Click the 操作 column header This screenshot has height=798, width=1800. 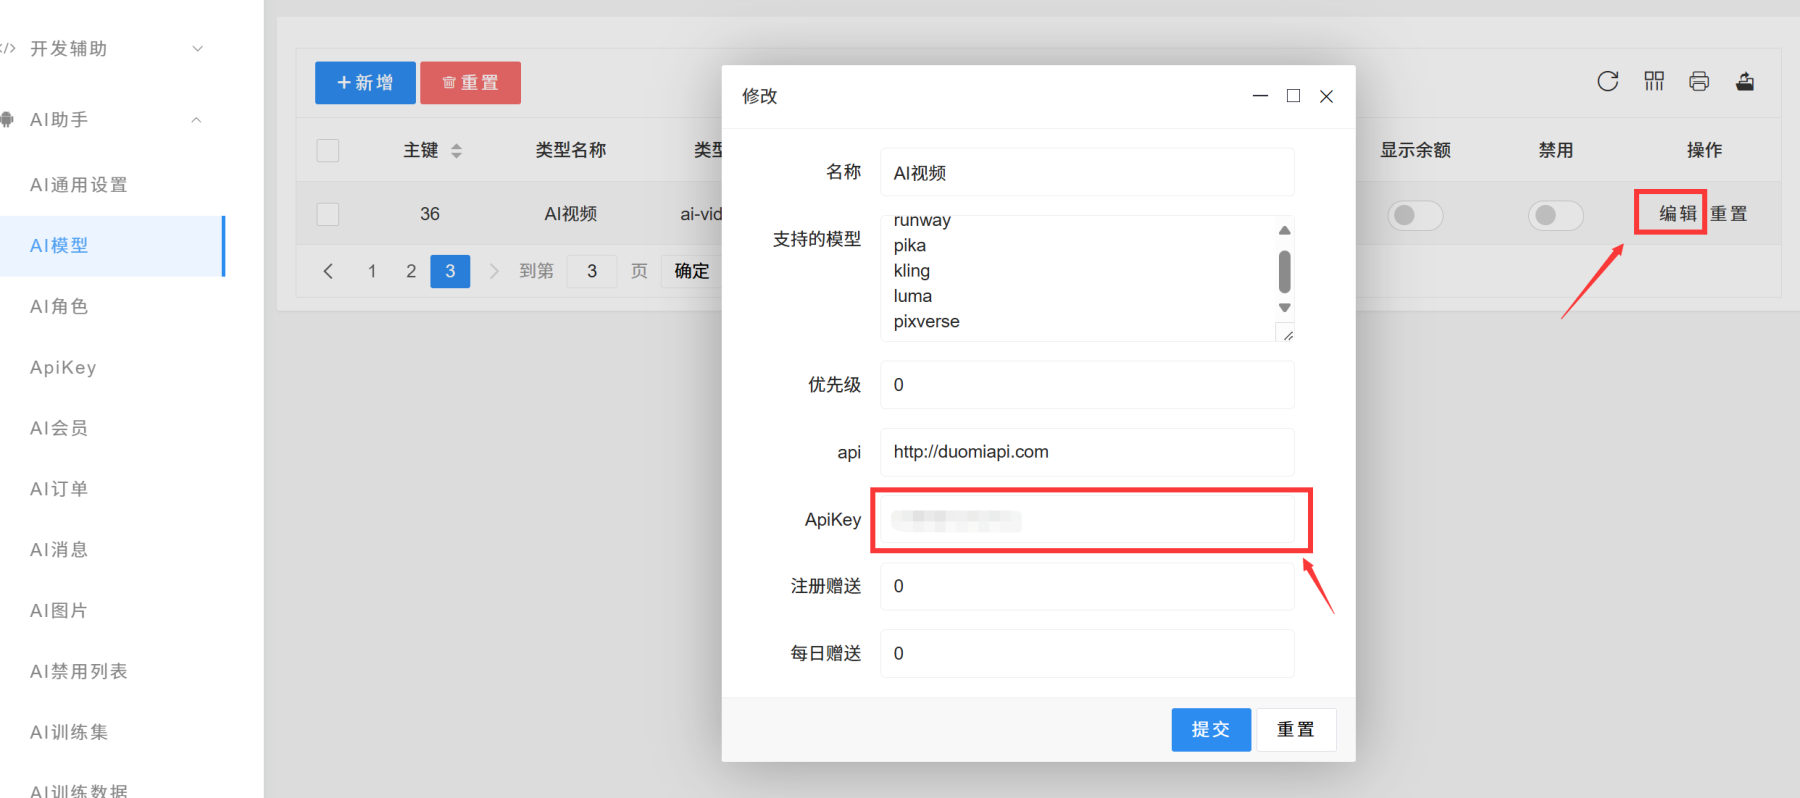[x=1704, y=150]
